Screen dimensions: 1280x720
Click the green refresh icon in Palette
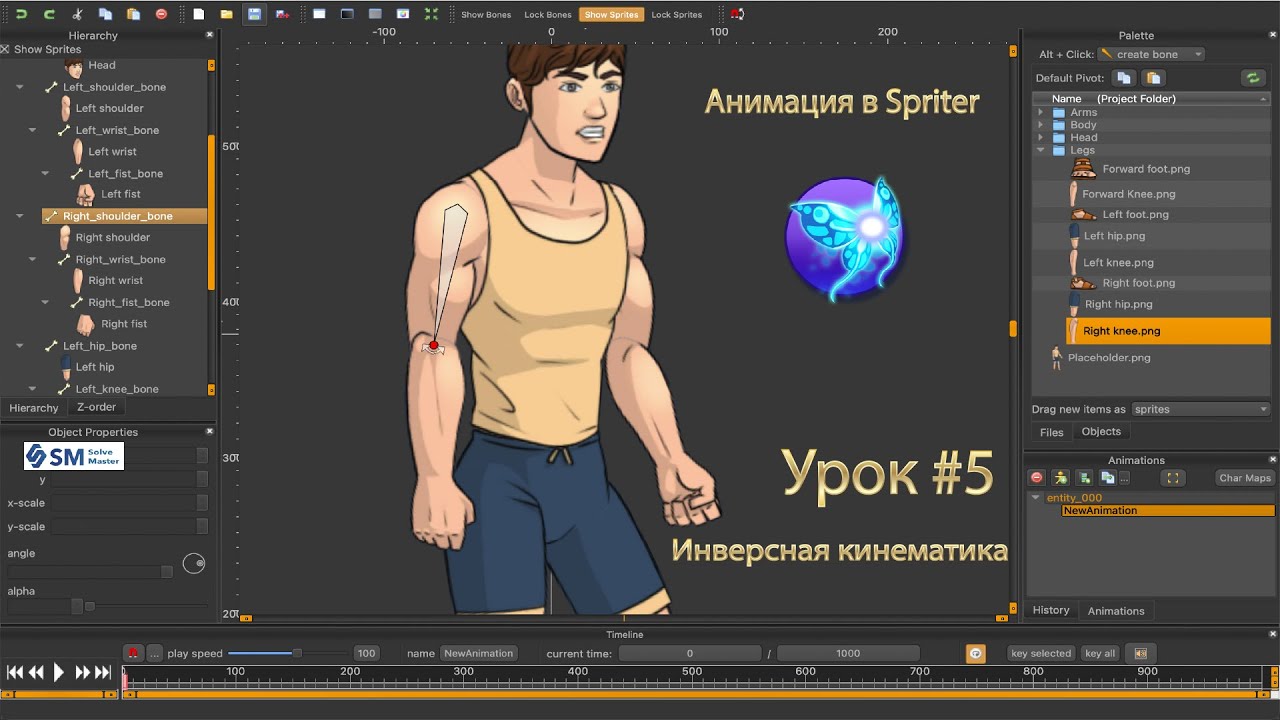point(1252,78)
